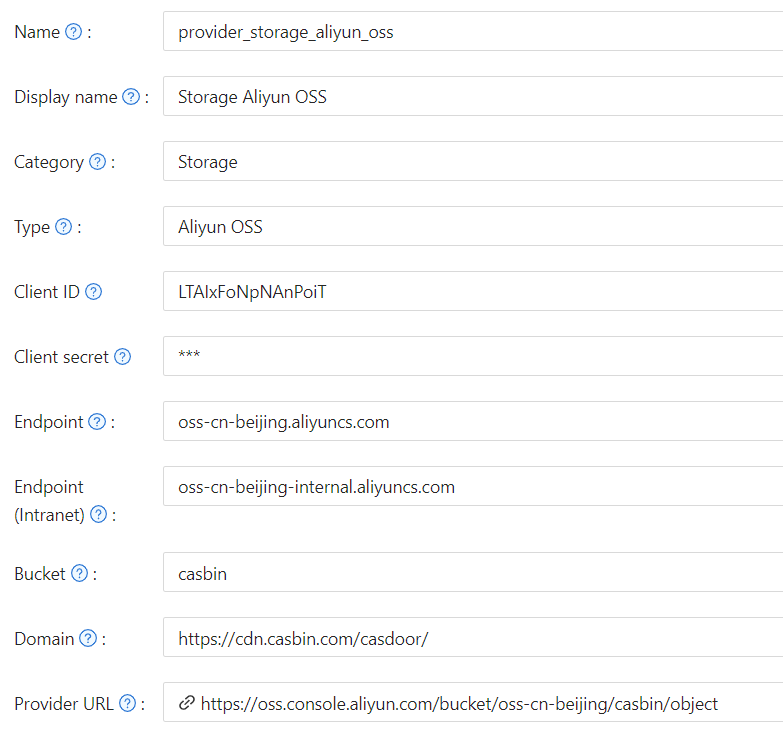
Task: Open the Type dropdown showing Aliyun OSS
Action: pos(472,227)
